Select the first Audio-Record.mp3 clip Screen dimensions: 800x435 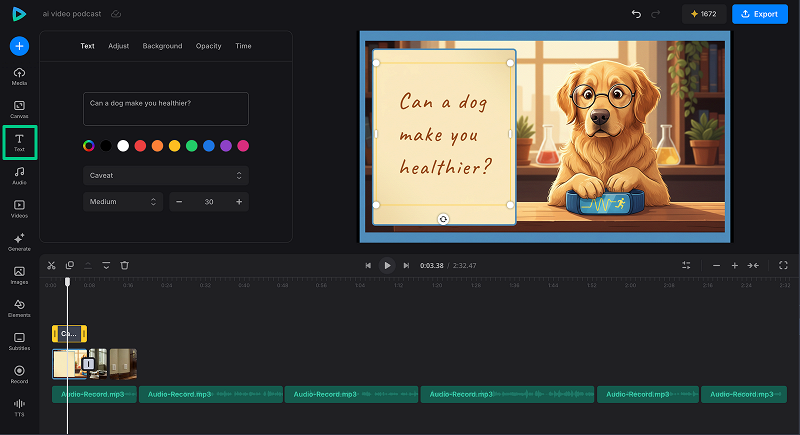tap(94, 394)
